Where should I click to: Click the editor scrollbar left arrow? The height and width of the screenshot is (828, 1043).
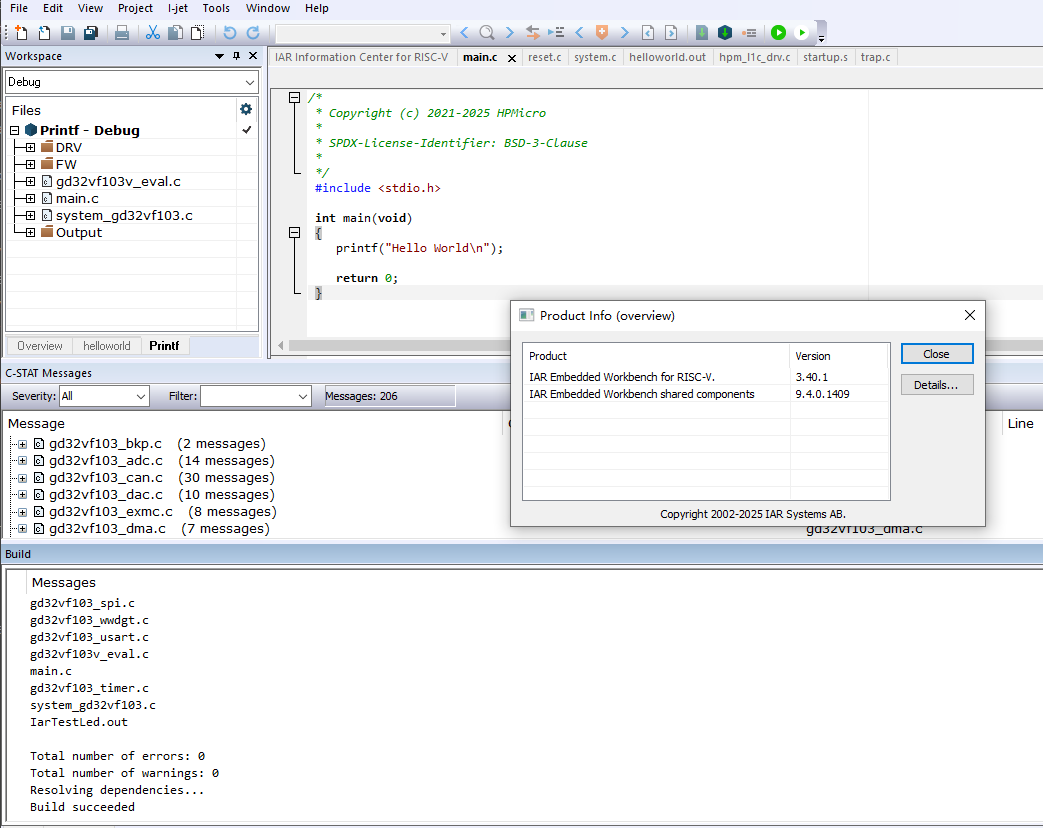281,345
